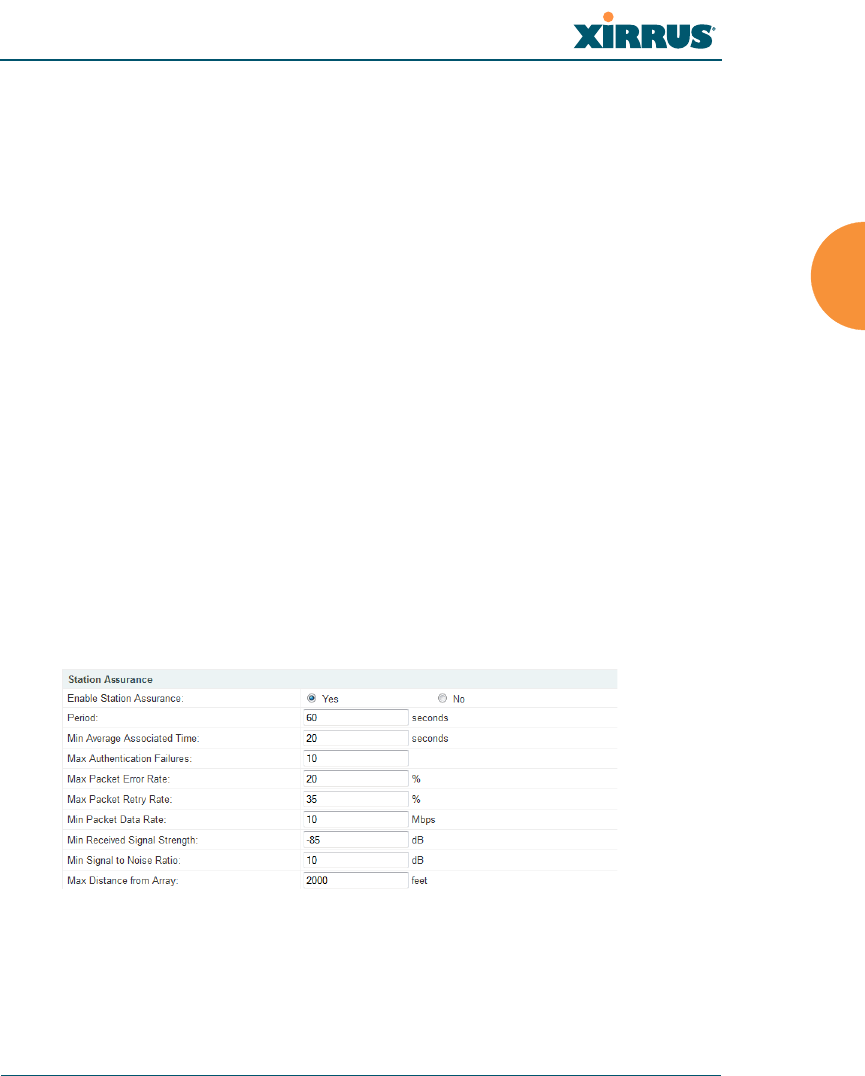Click the 'Max Authentication Failures:' label

(130, 758)
